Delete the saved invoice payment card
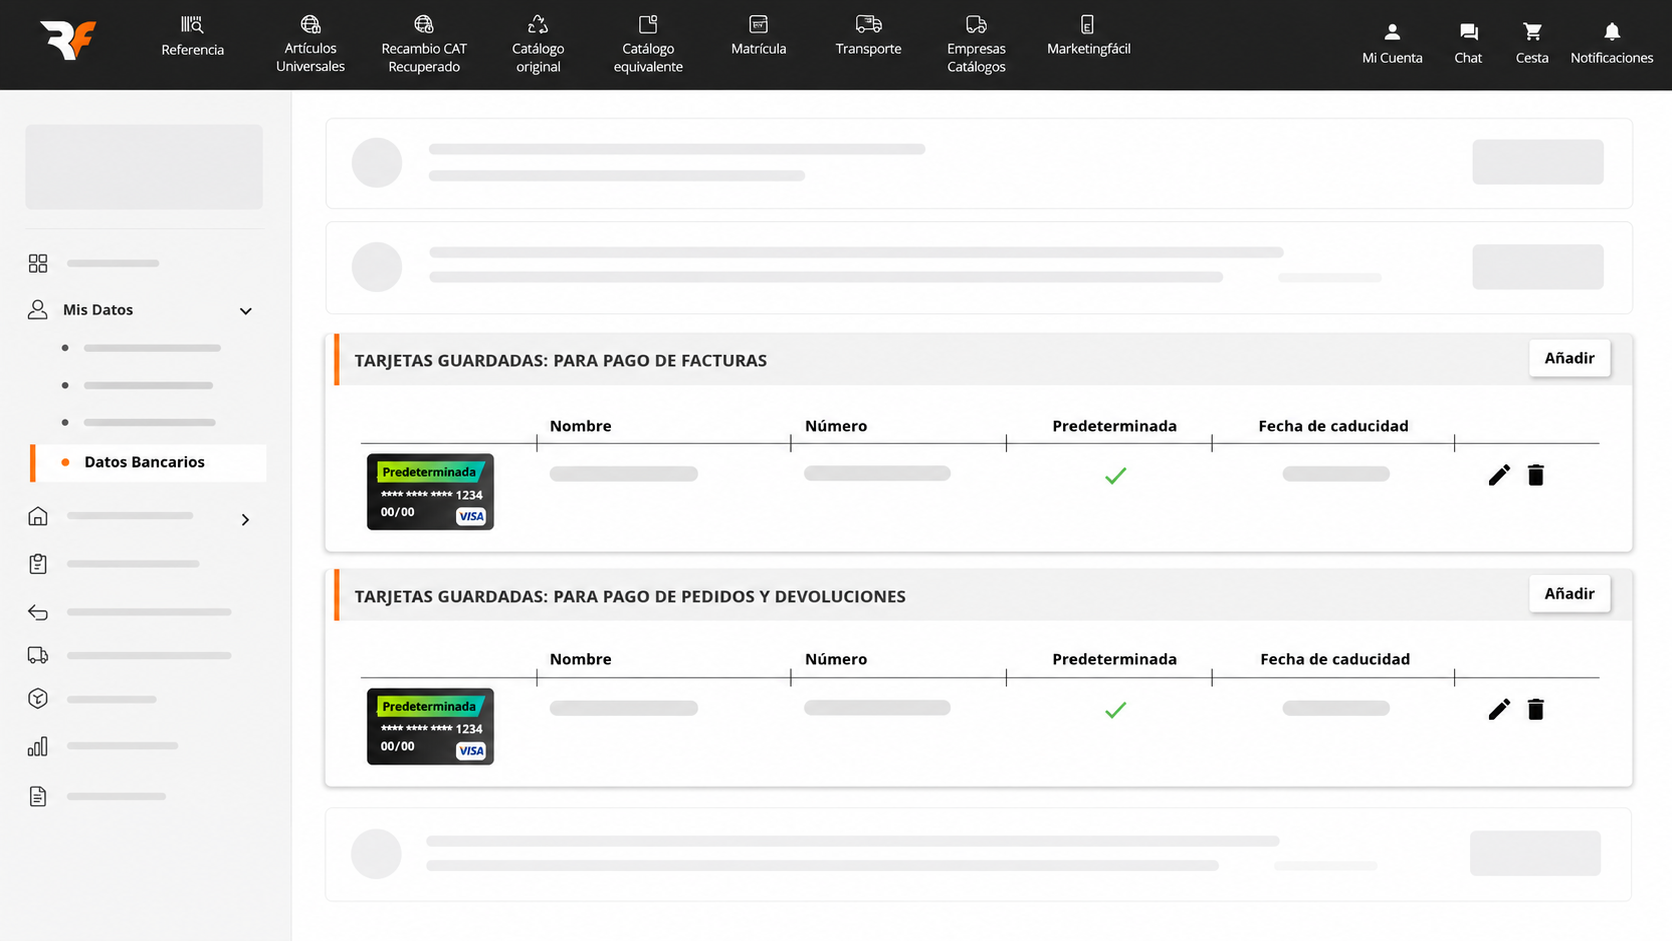 pyautogui.click(x=1536, y=475)
